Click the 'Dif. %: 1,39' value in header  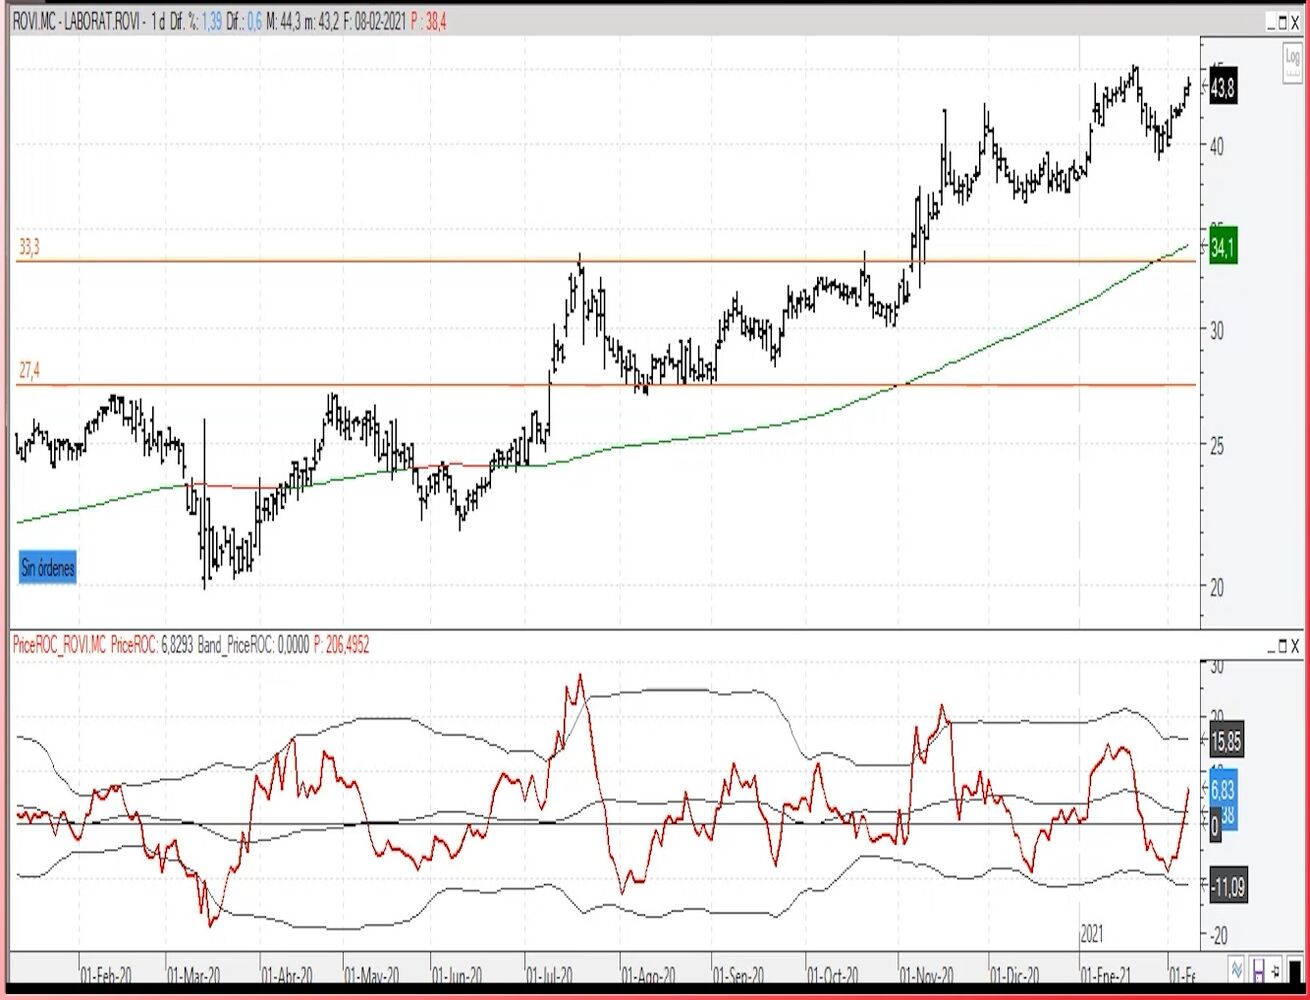[x=196, y=22]
